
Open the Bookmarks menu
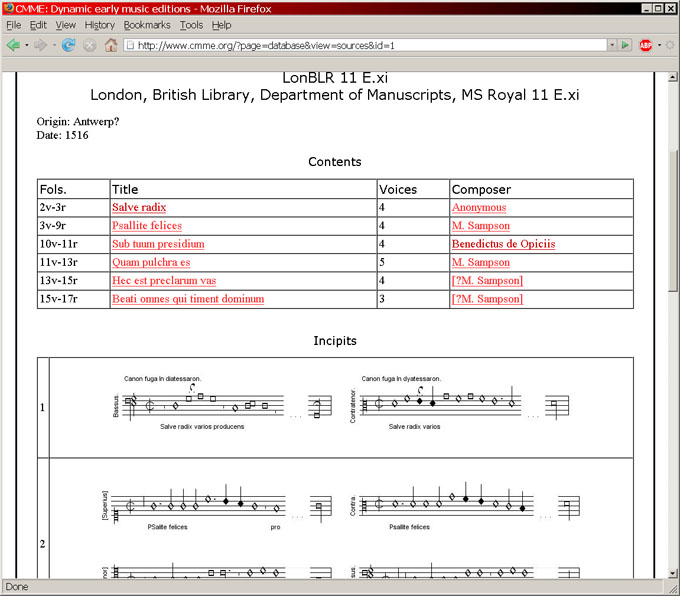147,25
